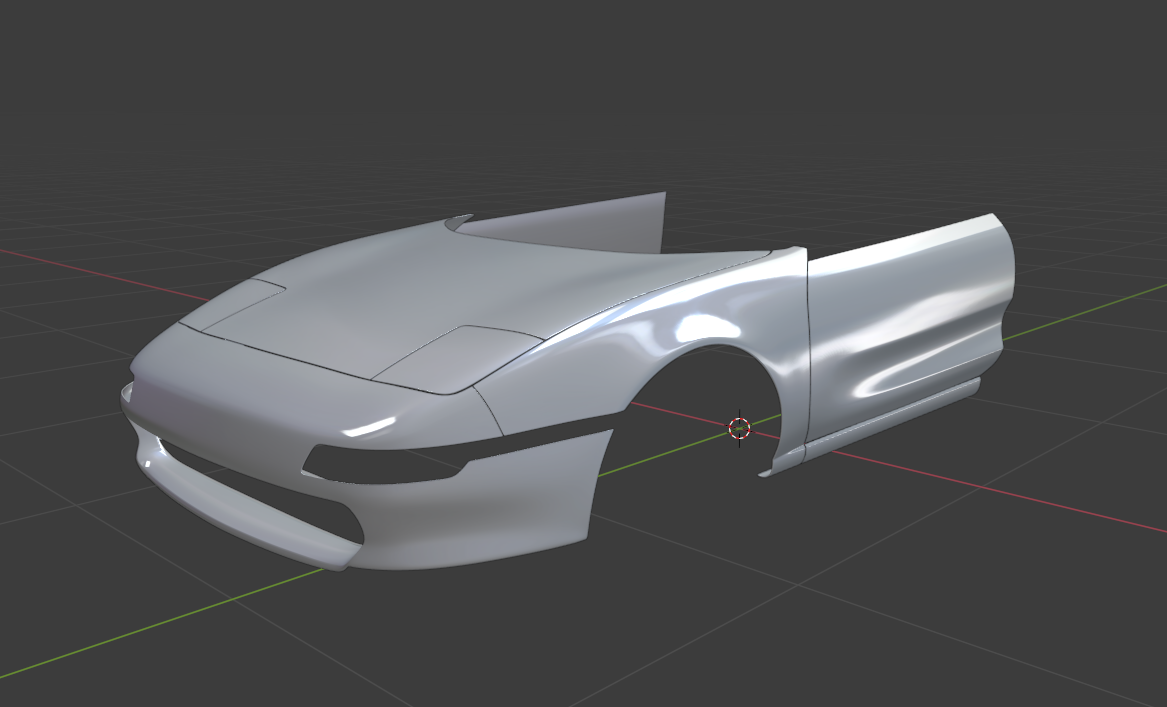Click the 3D cursor crosshair in viewport

tap(739, 428)
